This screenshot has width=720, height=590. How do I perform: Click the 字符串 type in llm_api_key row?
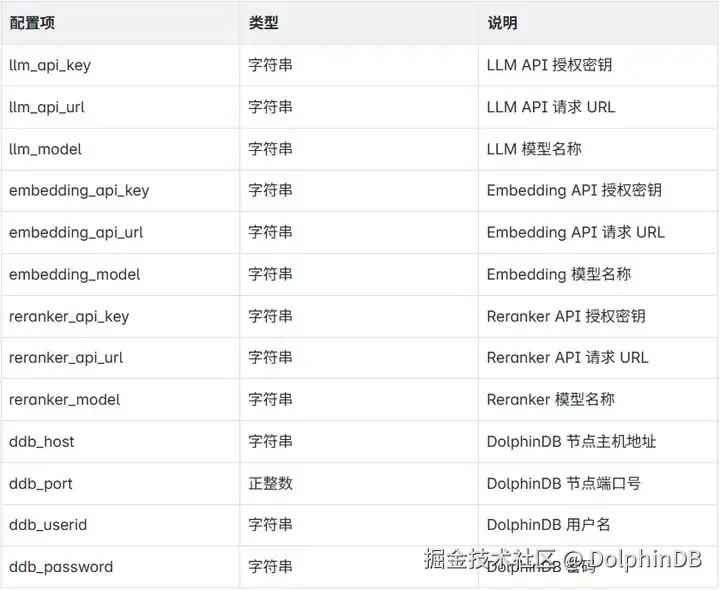point(270,65)
